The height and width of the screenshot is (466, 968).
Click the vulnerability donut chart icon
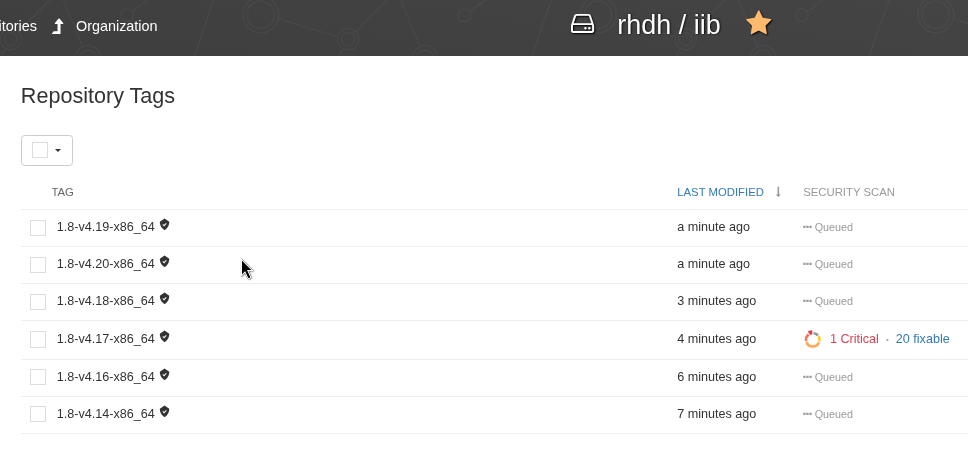[x=812, y=339]
